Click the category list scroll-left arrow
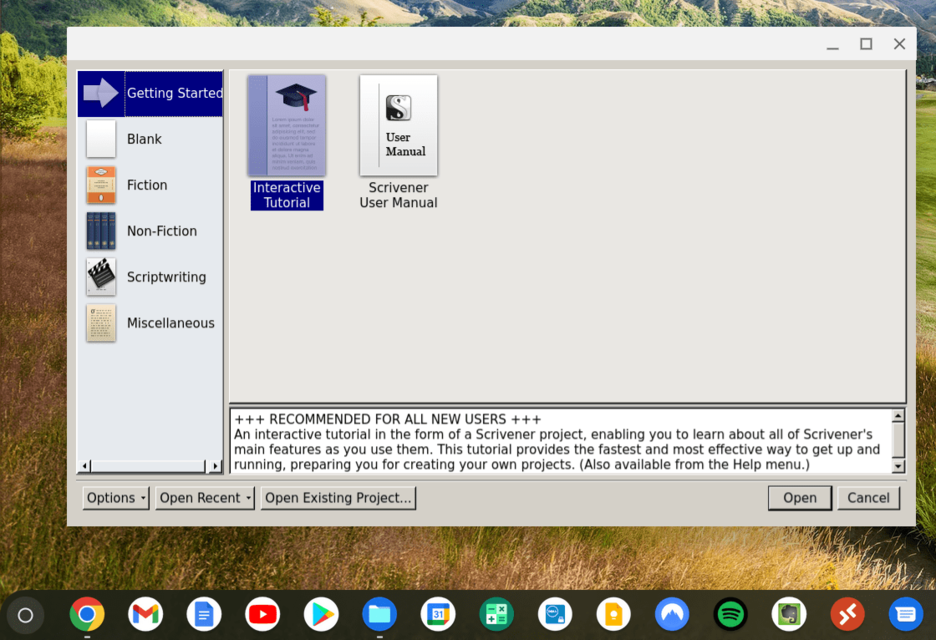936x640 pixels. (x=85, y=466)
